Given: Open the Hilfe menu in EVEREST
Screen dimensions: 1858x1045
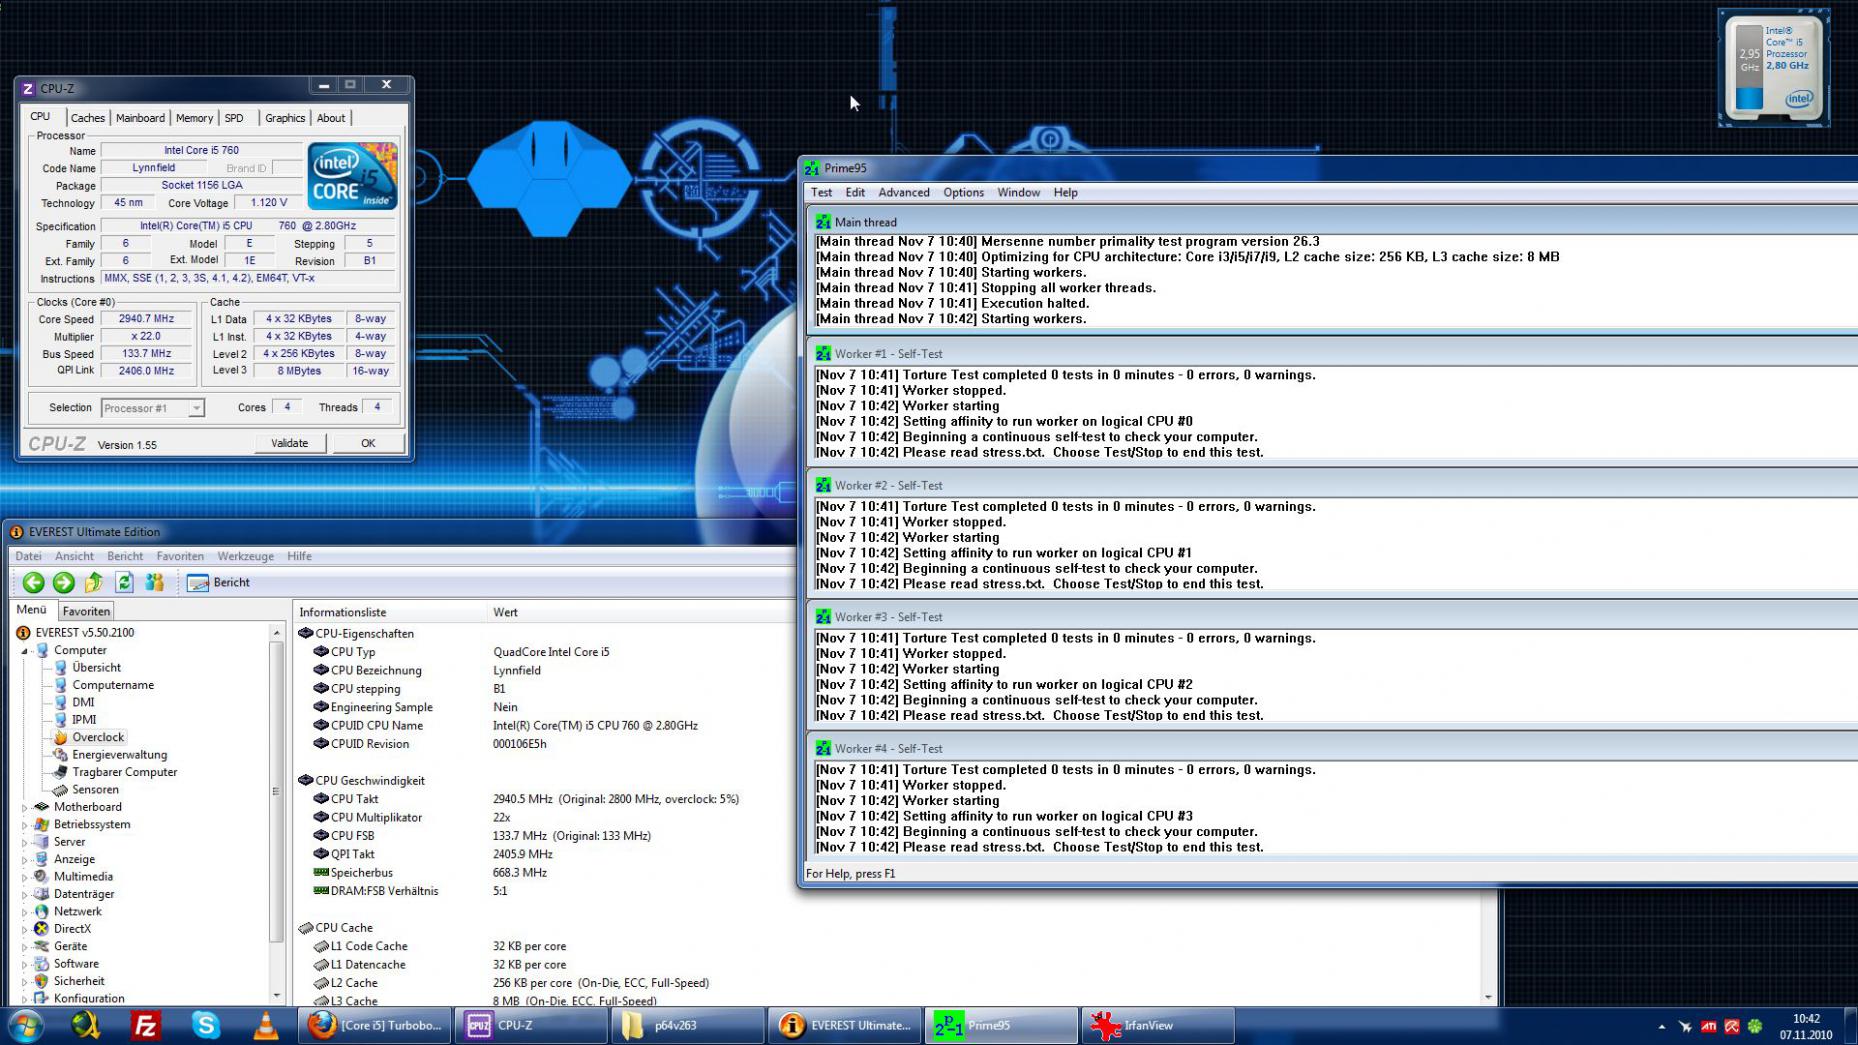Looking at the screenshot, I should [x=299, y=556].
